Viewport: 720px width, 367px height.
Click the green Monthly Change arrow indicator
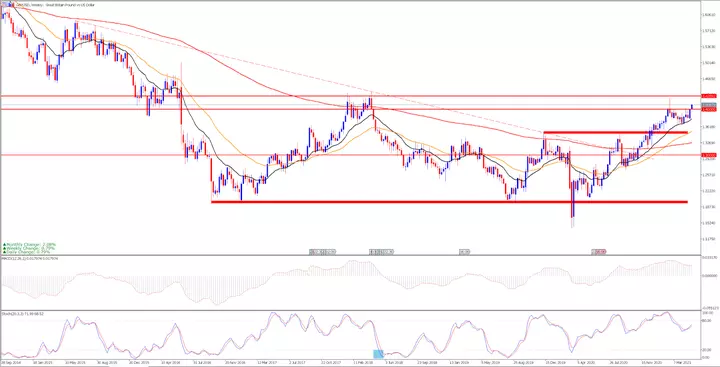[5, 245]
